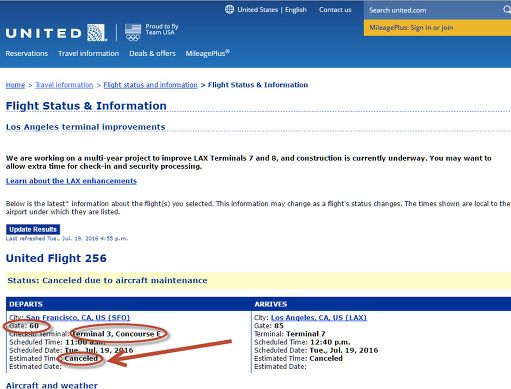The height and width of the screenshot is (389, 511).
Task: Open the Contact us link
Action: (x=335, y=10)
